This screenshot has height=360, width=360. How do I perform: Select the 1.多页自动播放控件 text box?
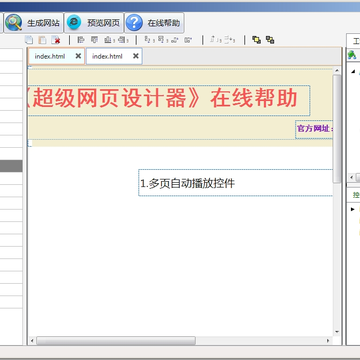tap(235, 183)
